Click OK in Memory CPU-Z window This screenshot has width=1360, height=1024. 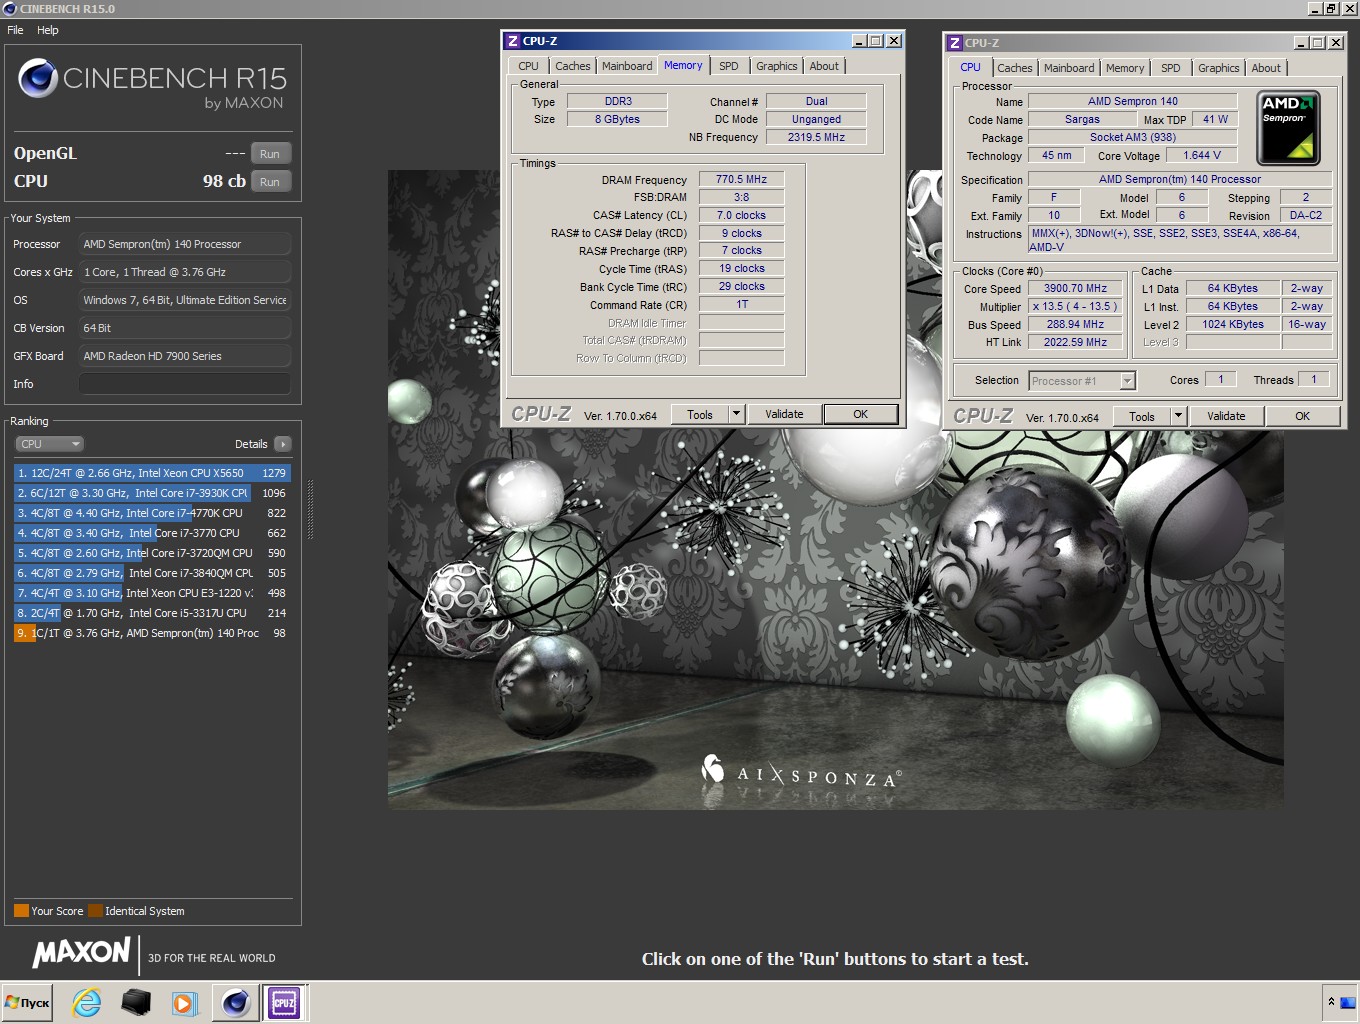(x=860, y=414)
